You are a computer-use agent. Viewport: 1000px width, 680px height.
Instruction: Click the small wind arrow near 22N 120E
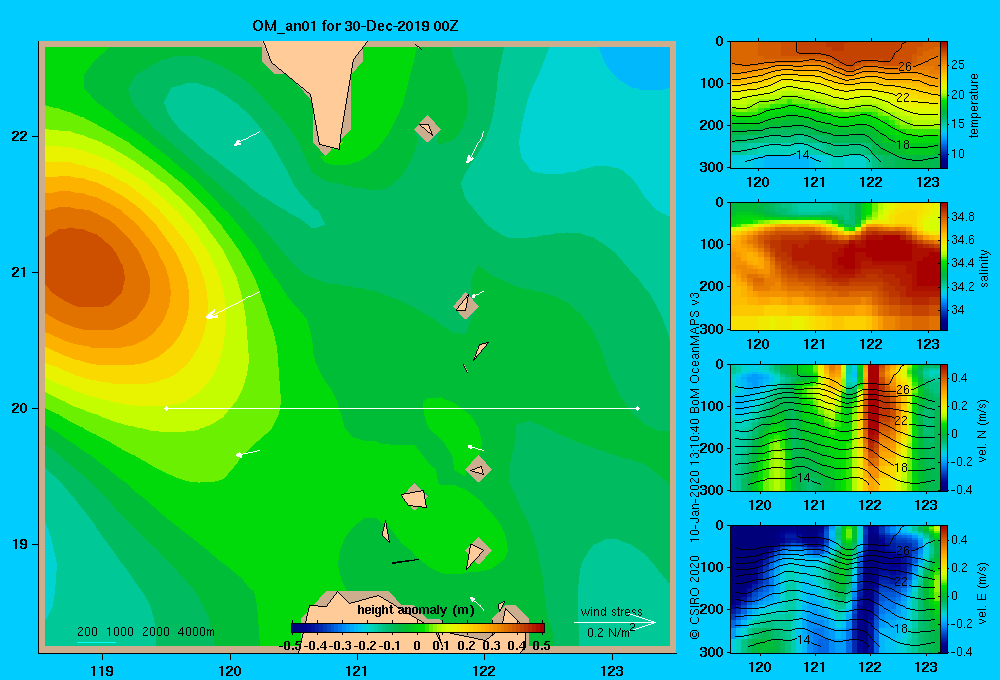pos(247,138)
